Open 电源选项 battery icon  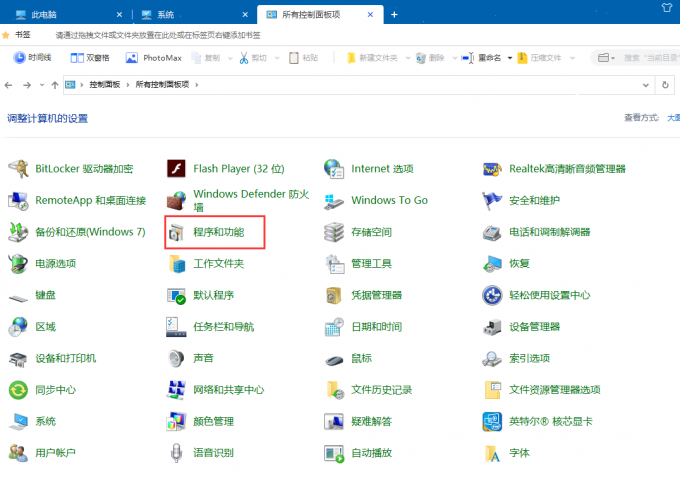coord(18,264)
